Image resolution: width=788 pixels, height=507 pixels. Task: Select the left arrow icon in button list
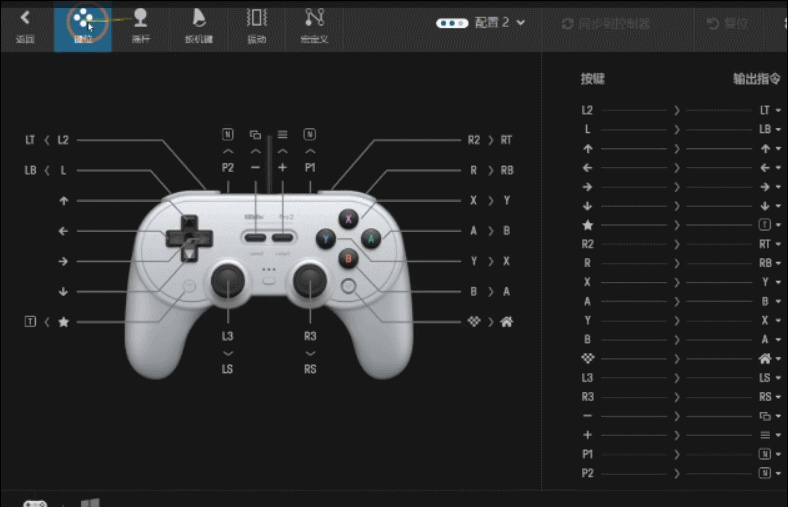click(587, 167)
